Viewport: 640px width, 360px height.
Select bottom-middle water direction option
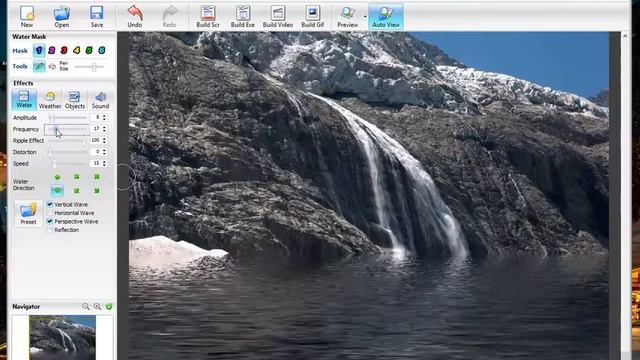click(76, 191)
